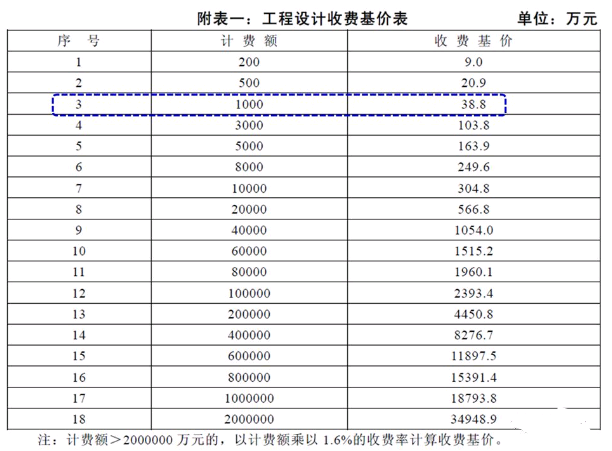Select the cell with value 4450.8
Screen dimensions: 612x451
[474, 314]
